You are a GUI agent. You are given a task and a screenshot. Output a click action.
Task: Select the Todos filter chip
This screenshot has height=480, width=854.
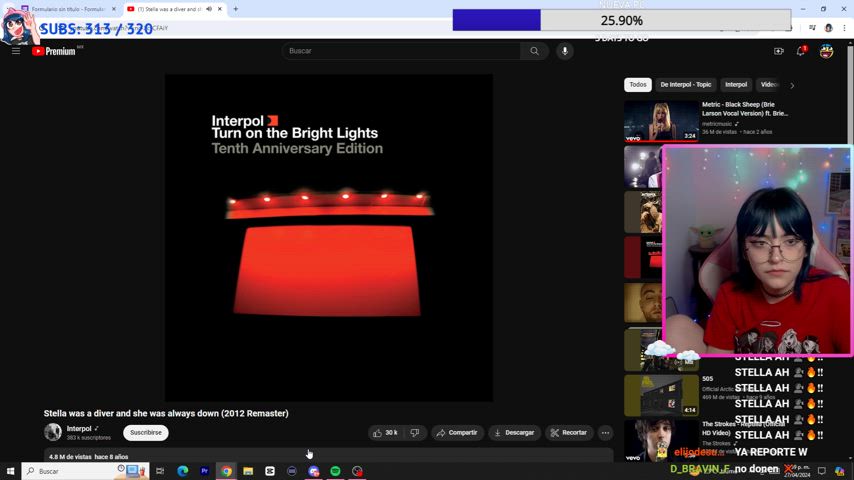point(638,84)
